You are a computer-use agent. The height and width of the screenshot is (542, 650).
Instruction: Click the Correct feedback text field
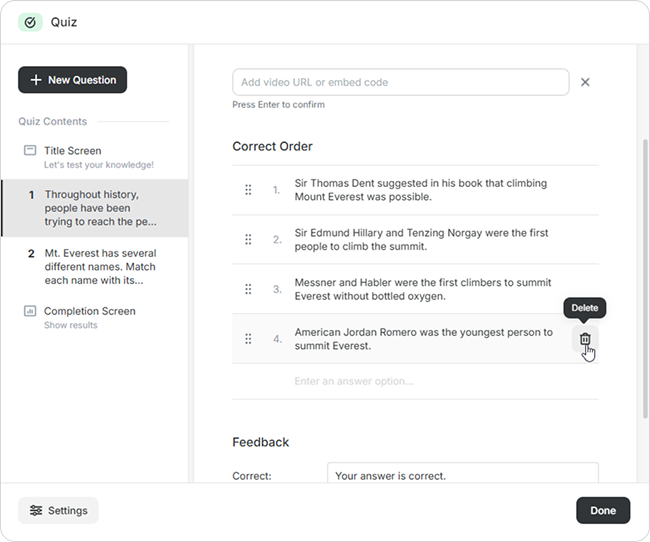tap(462, 476)
